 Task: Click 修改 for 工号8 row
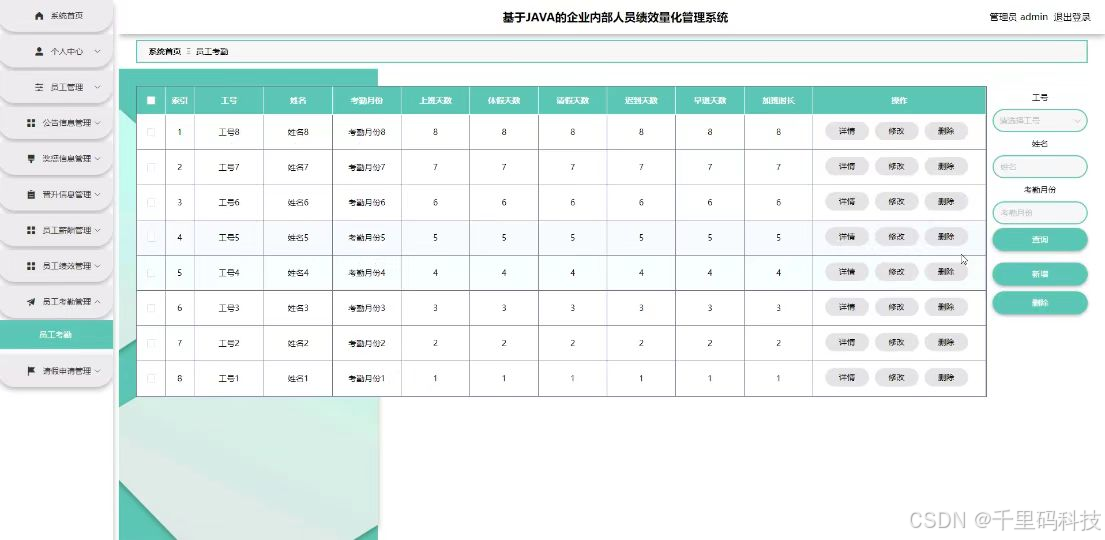click(x=896, y=131)
